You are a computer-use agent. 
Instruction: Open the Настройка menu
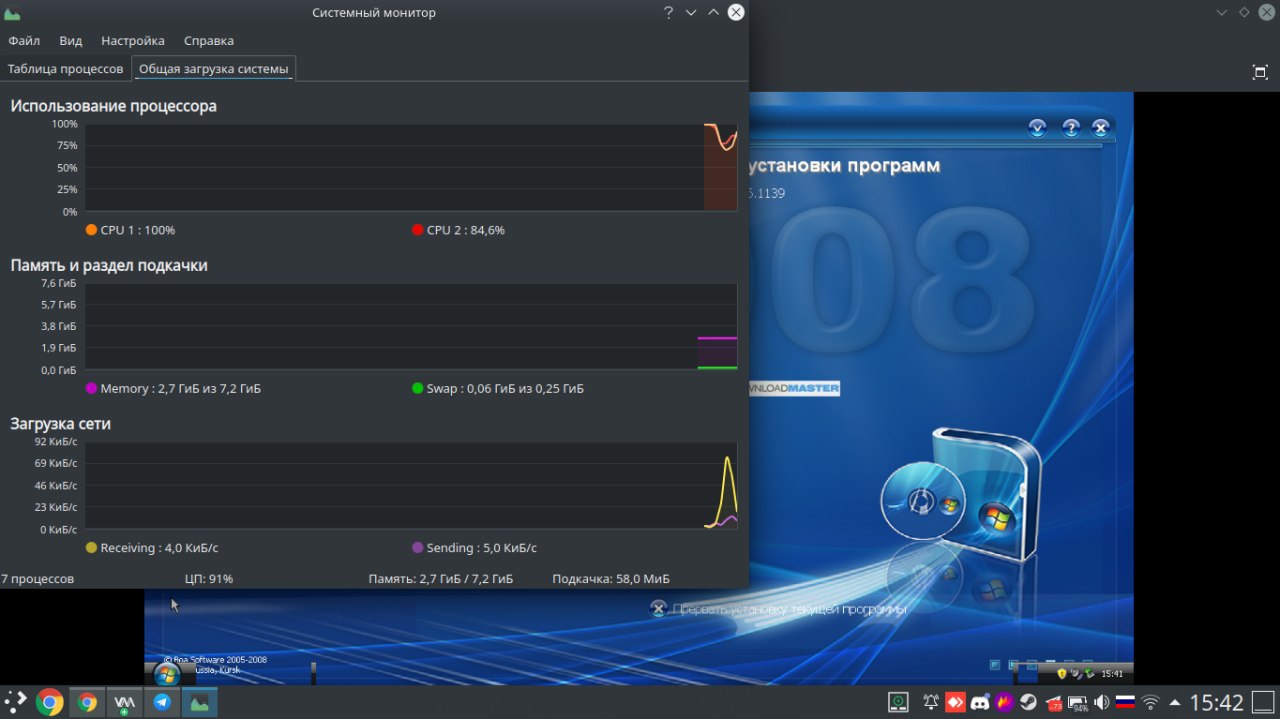pyautogui.click(x=132, y=41)
